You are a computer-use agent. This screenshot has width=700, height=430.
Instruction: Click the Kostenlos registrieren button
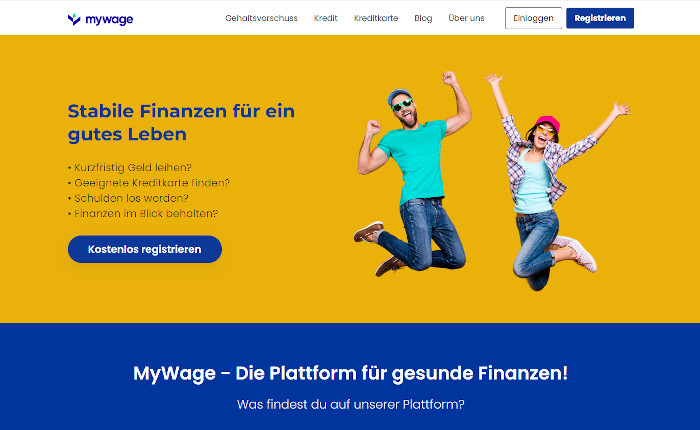point(145,249)
